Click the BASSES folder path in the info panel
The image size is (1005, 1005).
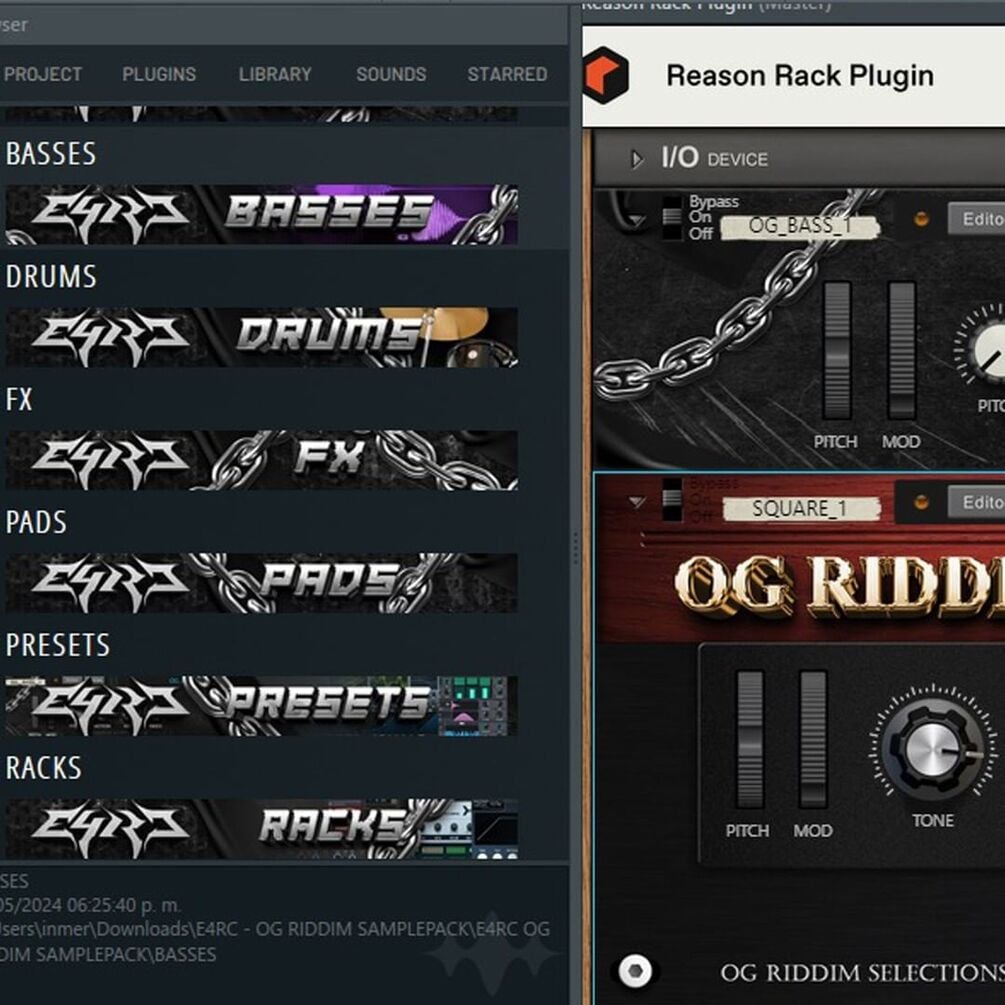tap(274, 942)
